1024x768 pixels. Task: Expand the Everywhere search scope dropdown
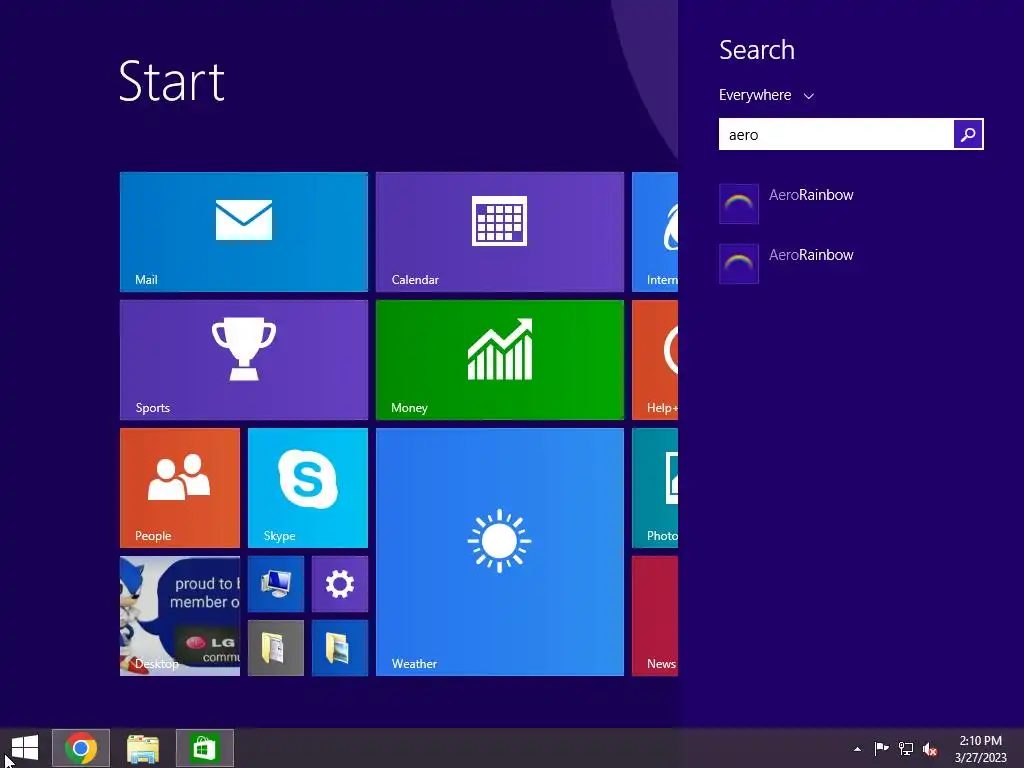(766, 95)
